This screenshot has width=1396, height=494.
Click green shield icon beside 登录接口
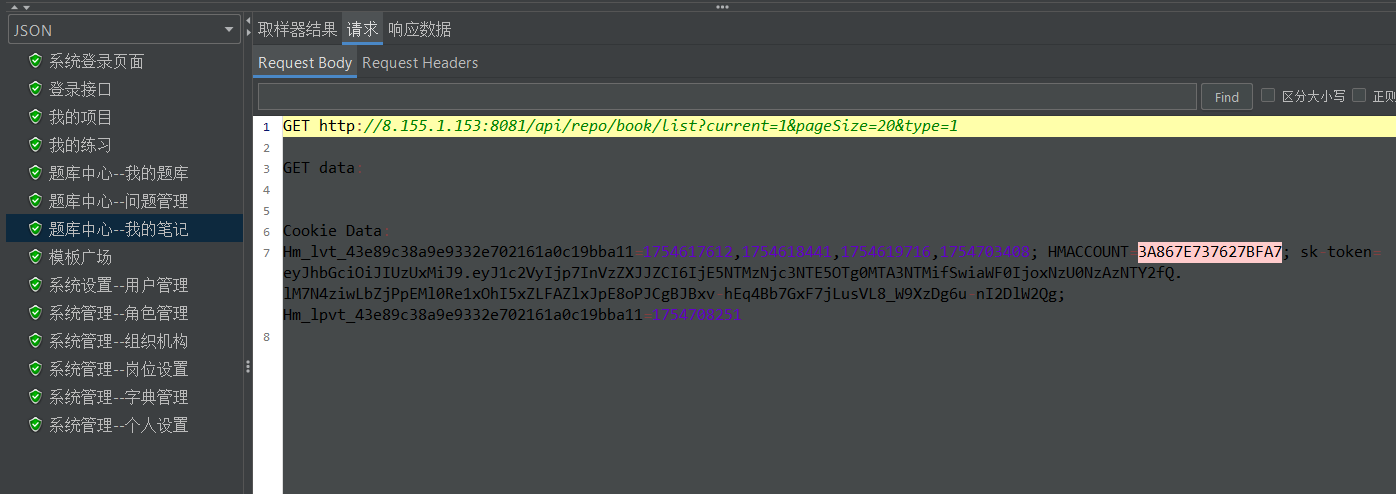point(35,89)
